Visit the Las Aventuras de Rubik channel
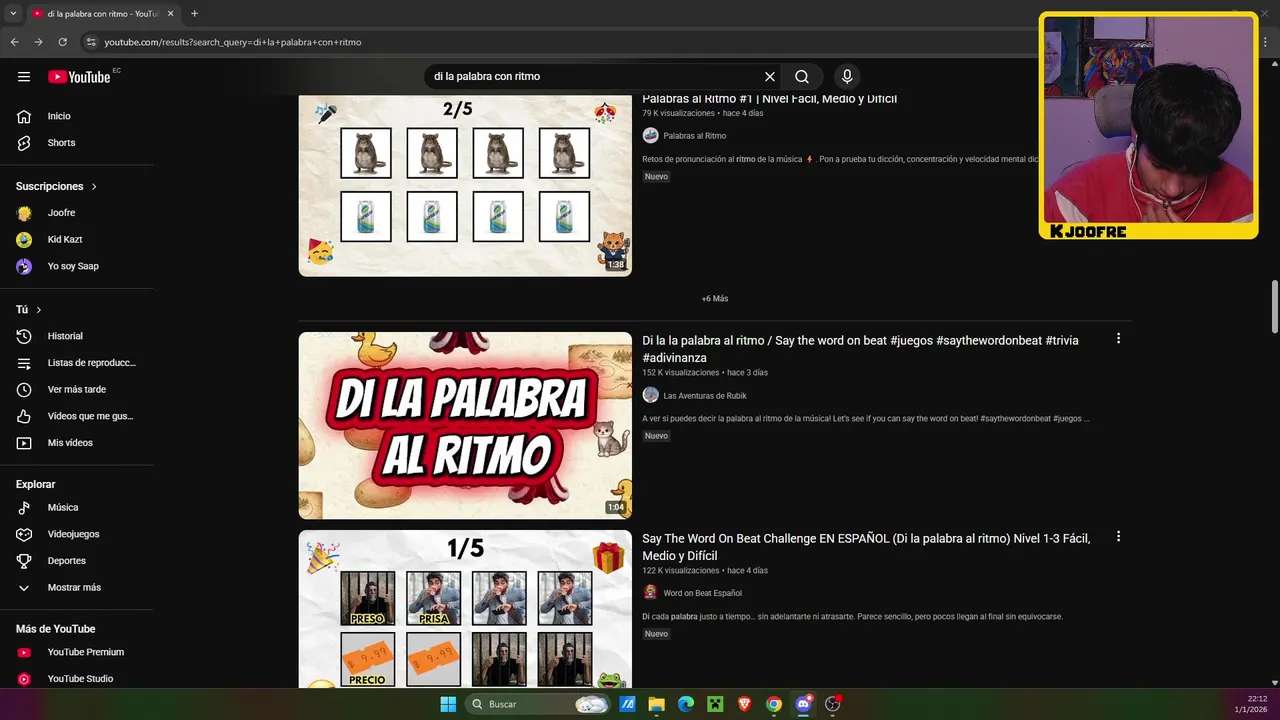Screen dimensions: 1280x720 click(704, 396)
